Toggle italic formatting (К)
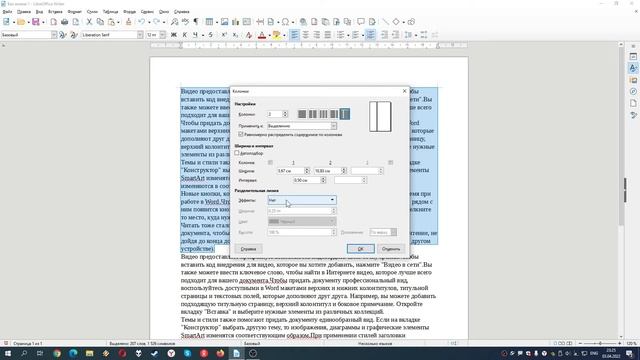Screen dimensions: 640x360 [184, 35]
